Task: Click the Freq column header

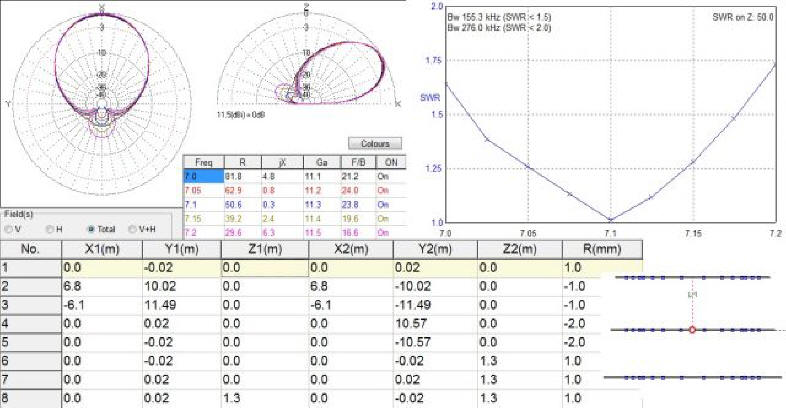Action: pyautogui.click(x=203, y=162)
